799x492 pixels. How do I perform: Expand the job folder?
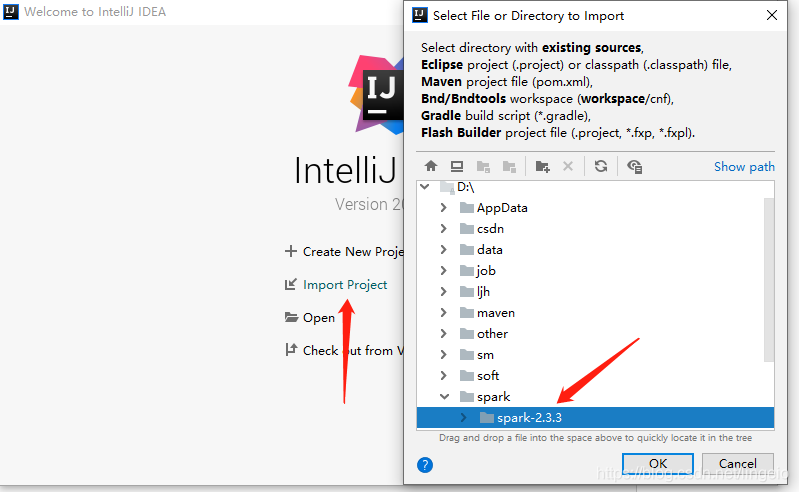click(443, 270)
